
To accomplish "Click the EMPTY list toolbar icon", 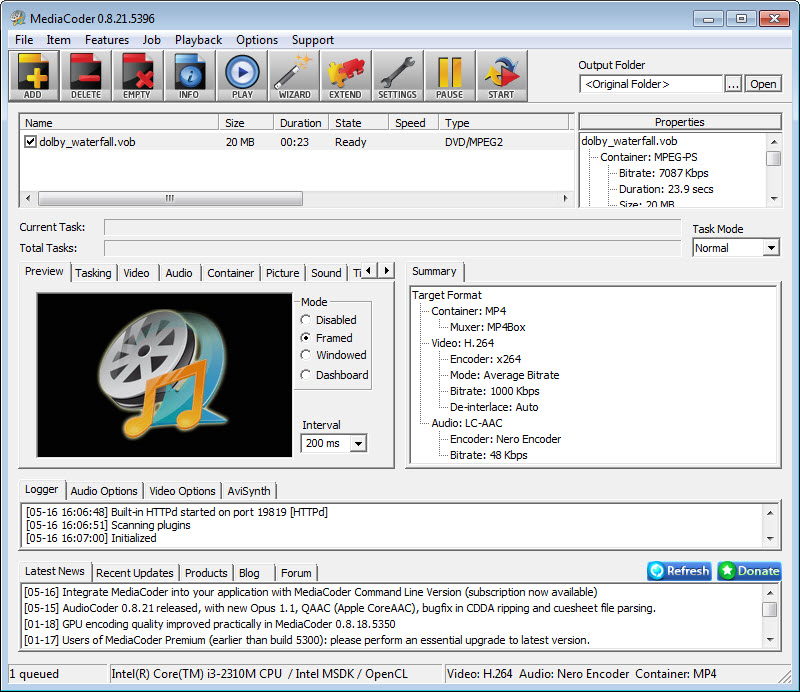I will pyautogui.click(x=137, y=76).
